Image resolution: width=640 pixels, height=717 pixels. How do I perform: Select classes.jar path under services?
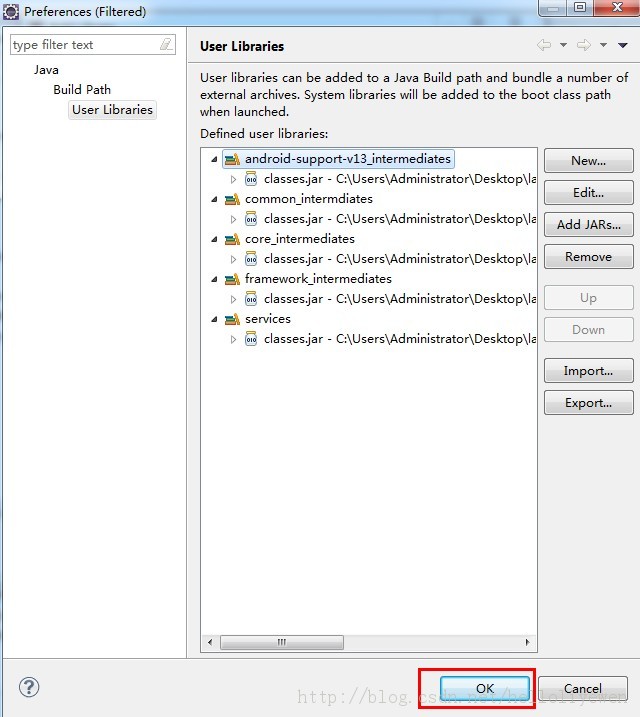pos(400,339)
